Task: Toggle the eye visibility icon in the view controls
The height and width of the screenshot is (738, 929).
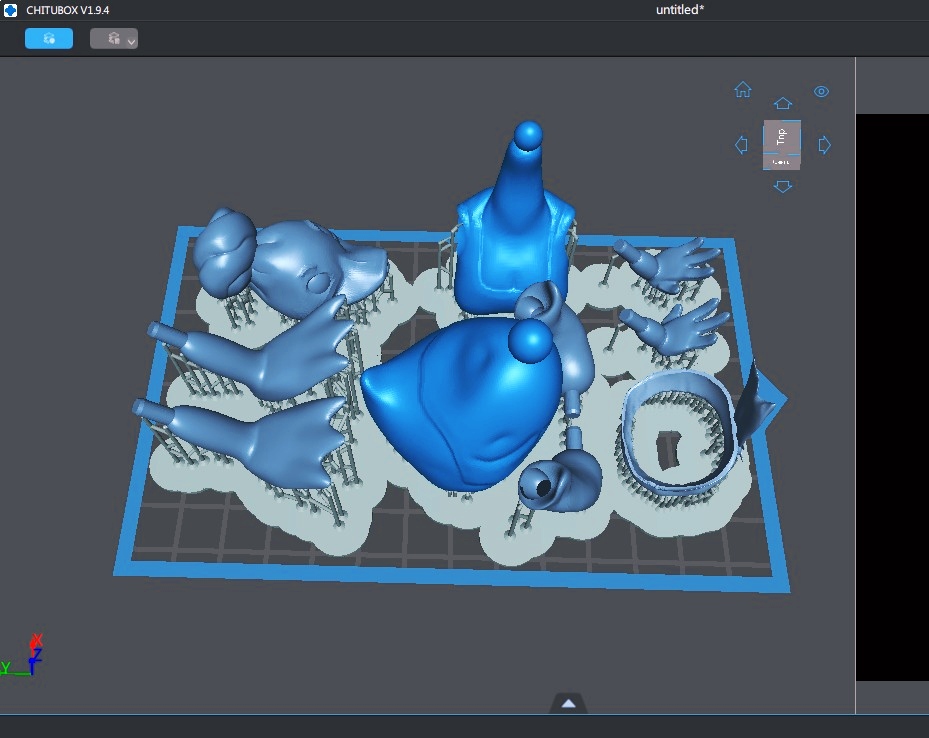Action: click(821, 91)
